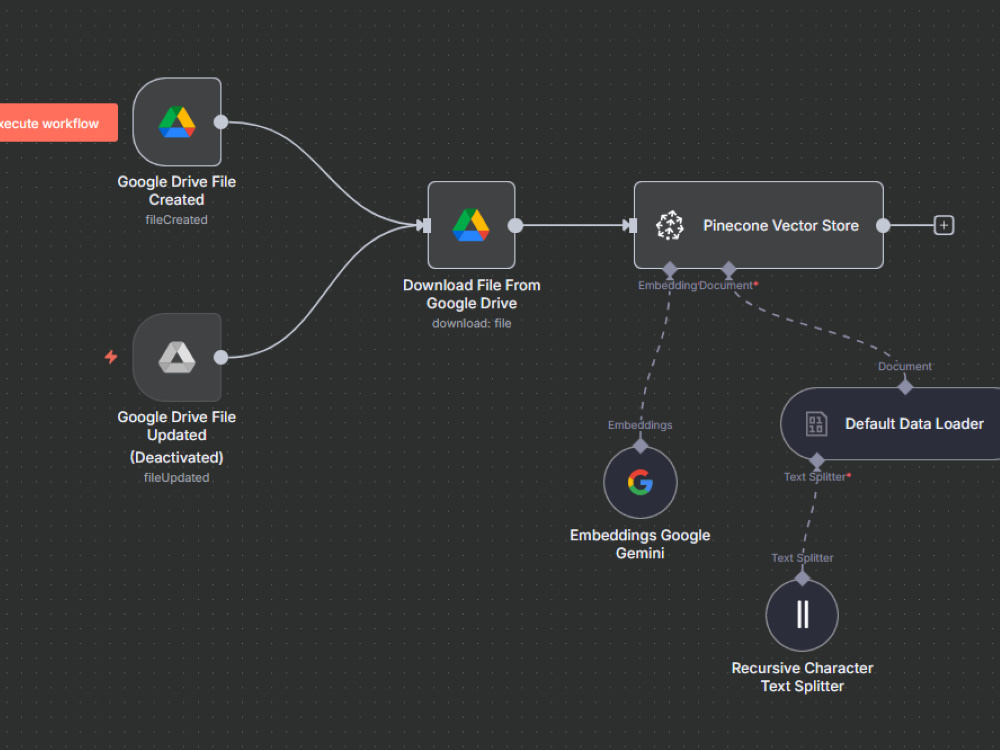1000x750 pixels.
Task: Click input connector of Download File node
Action: [x=427, y=225]
